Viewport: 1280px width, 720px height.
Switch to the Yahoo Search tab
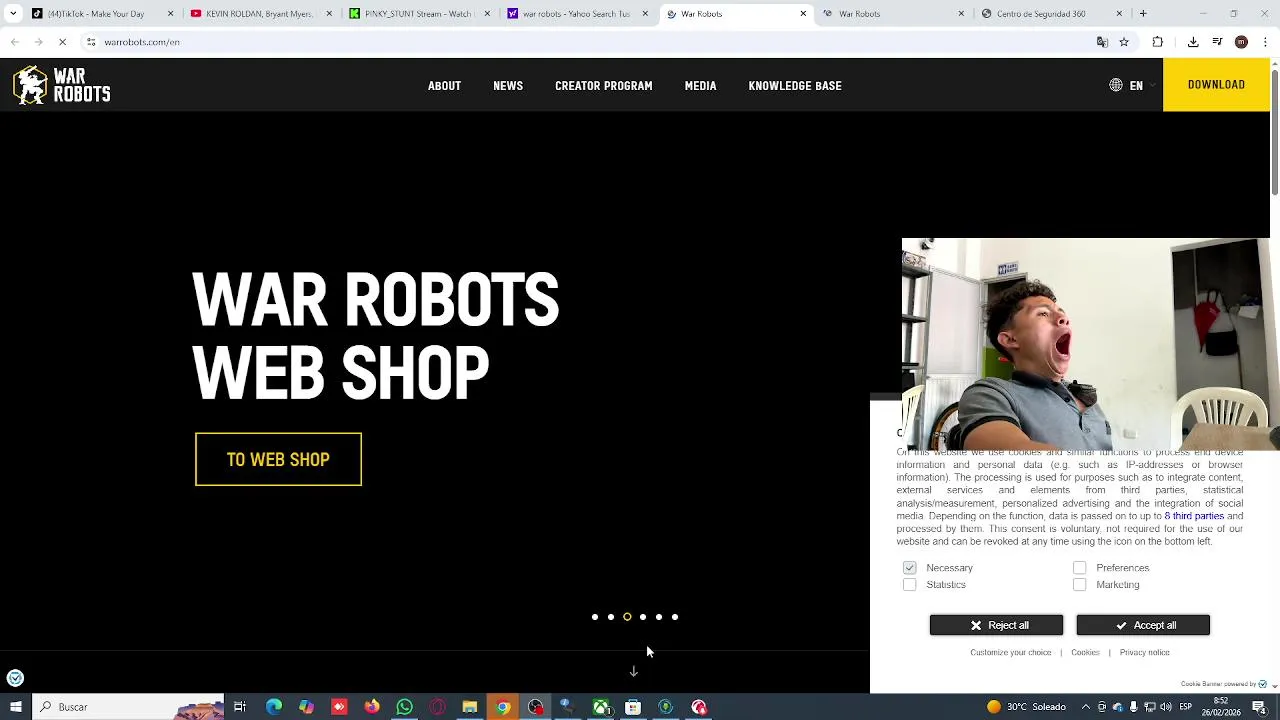[x=575, y=14]
